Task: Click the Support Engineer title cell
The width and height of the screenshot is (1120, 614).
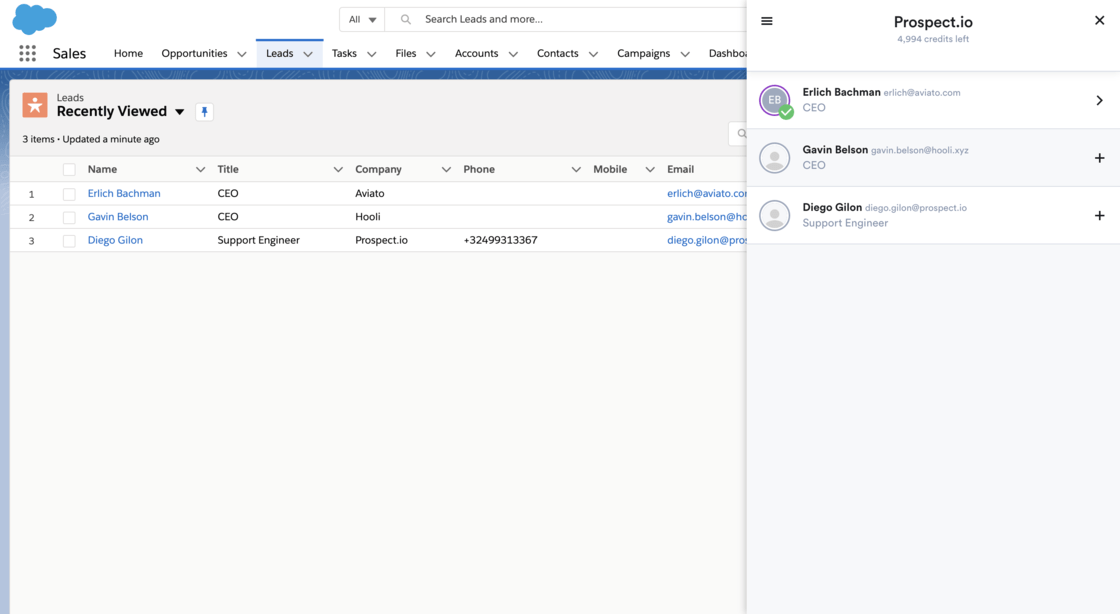Action: coord(259,241)
